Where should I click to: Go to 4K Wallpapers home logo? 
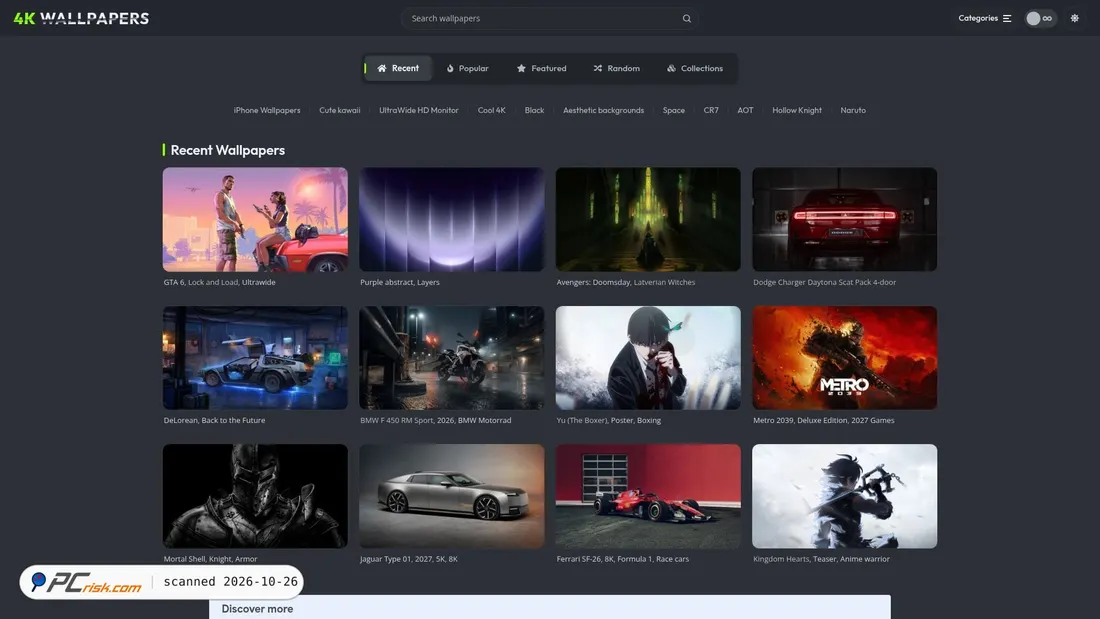[x=81, y=18]
